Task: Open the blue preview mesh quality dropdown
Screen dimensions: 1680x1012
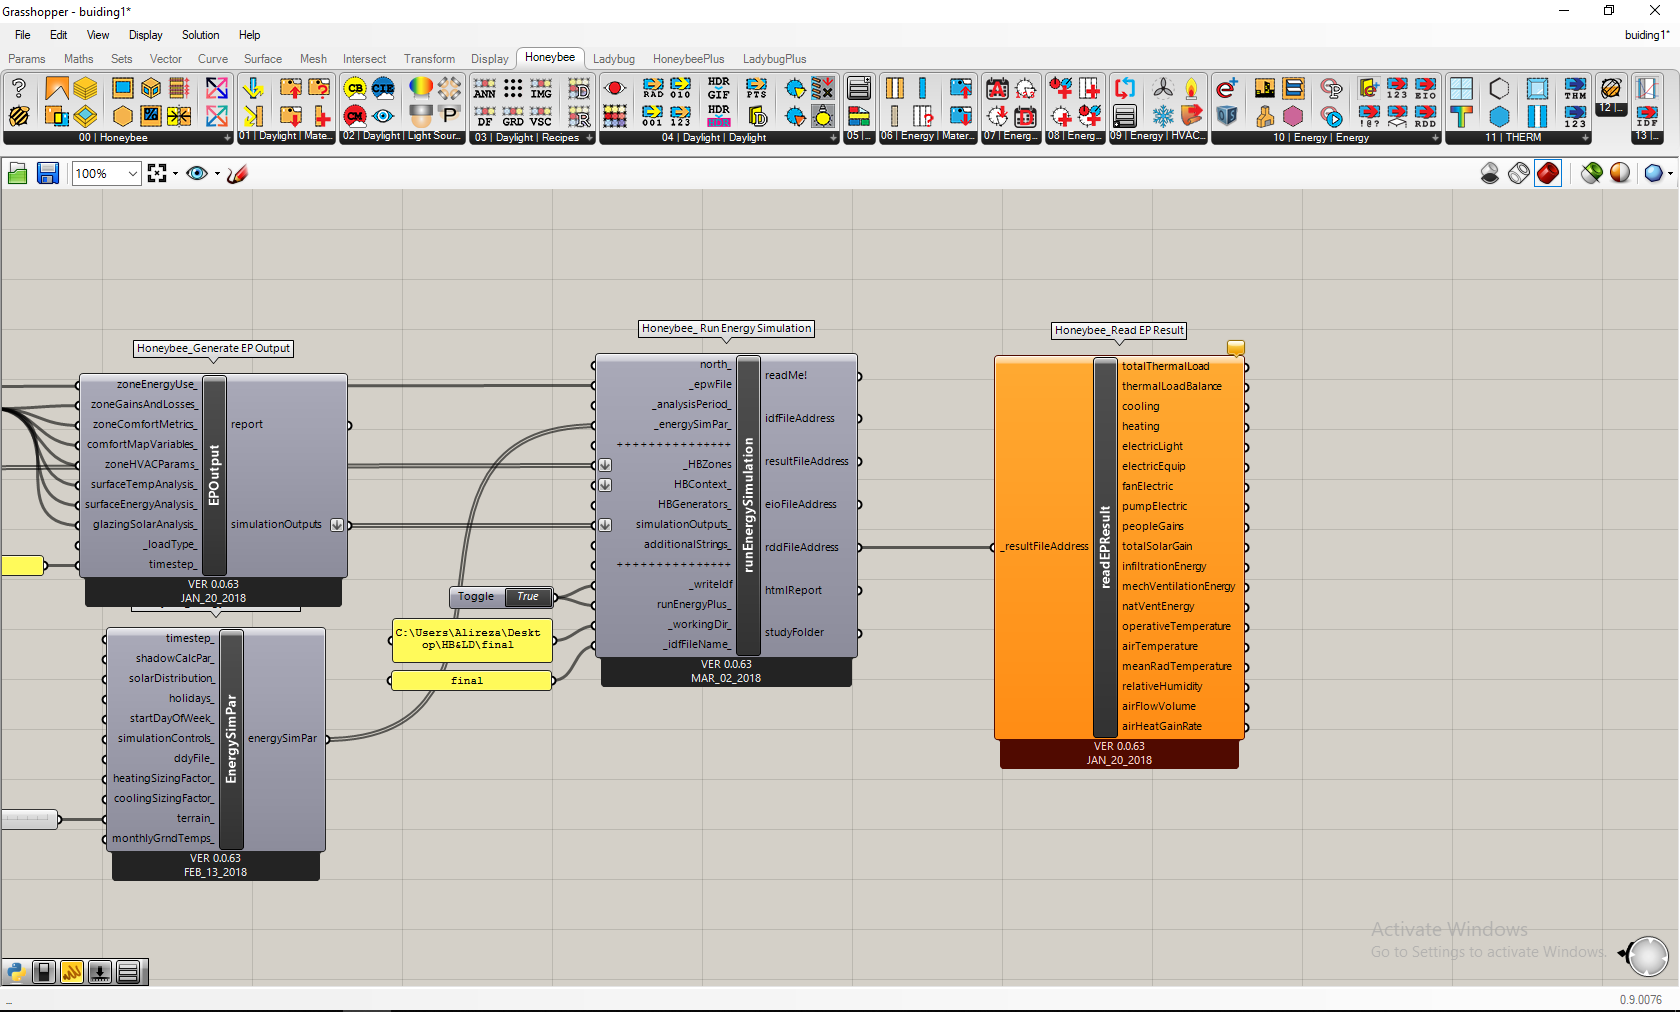Action: (x=1671, y=174)
